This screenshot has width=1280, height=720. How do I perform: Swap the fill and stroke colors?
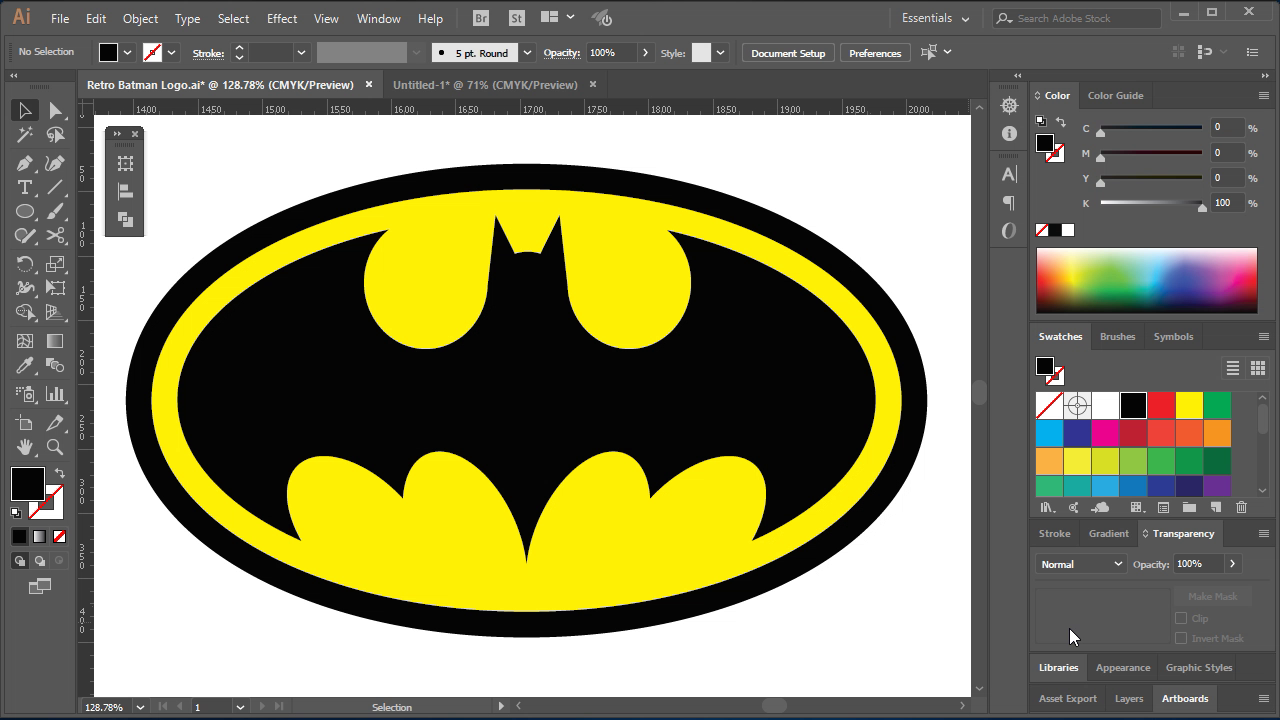click(59, 473)
